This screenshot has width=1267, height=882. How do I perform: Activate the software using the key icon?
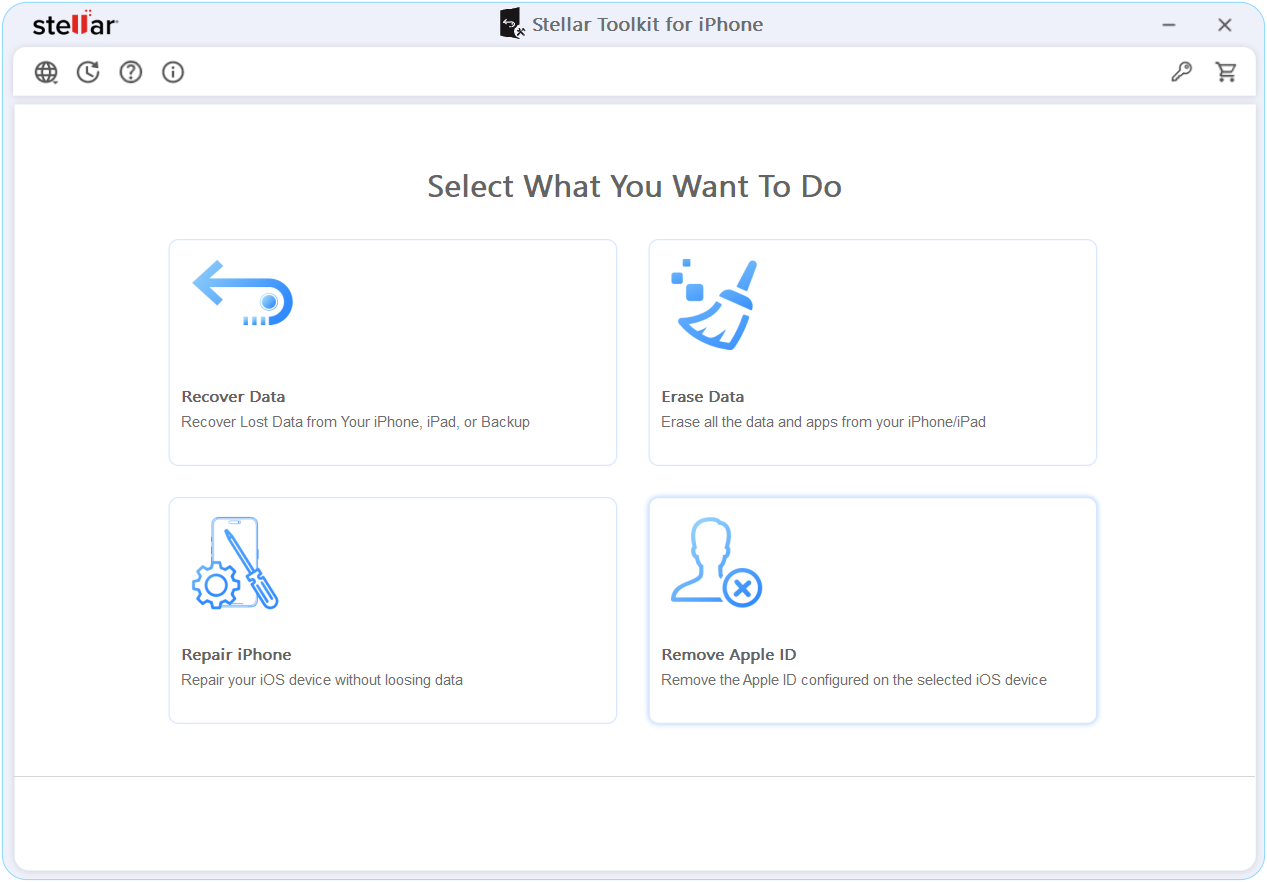(1181, 71)
